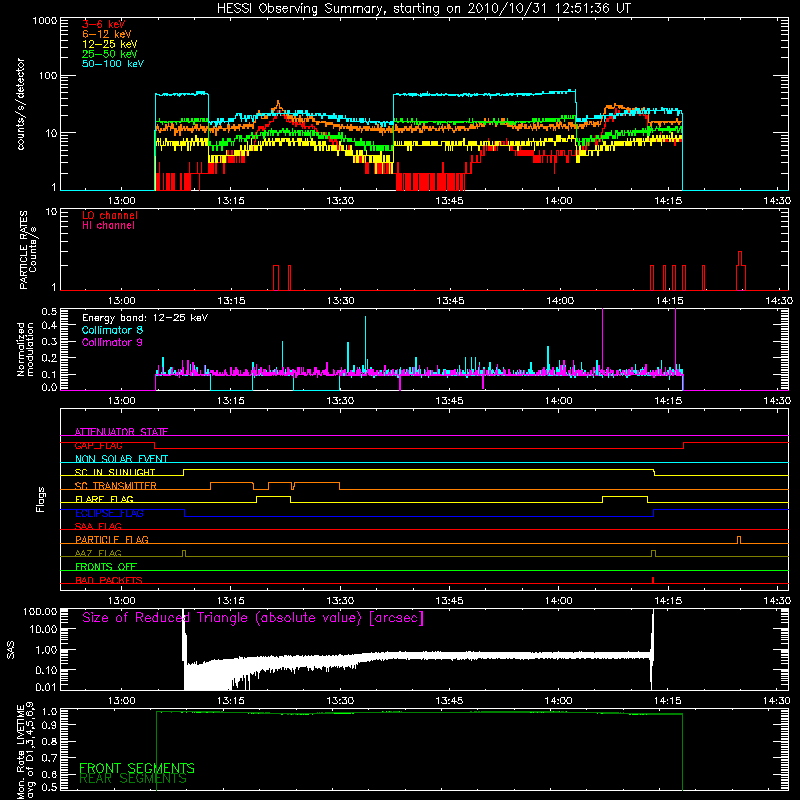The width and height of the screenshot is (800, 800).
Task: Click the HI channel legend label
Action: click(108, 226)
